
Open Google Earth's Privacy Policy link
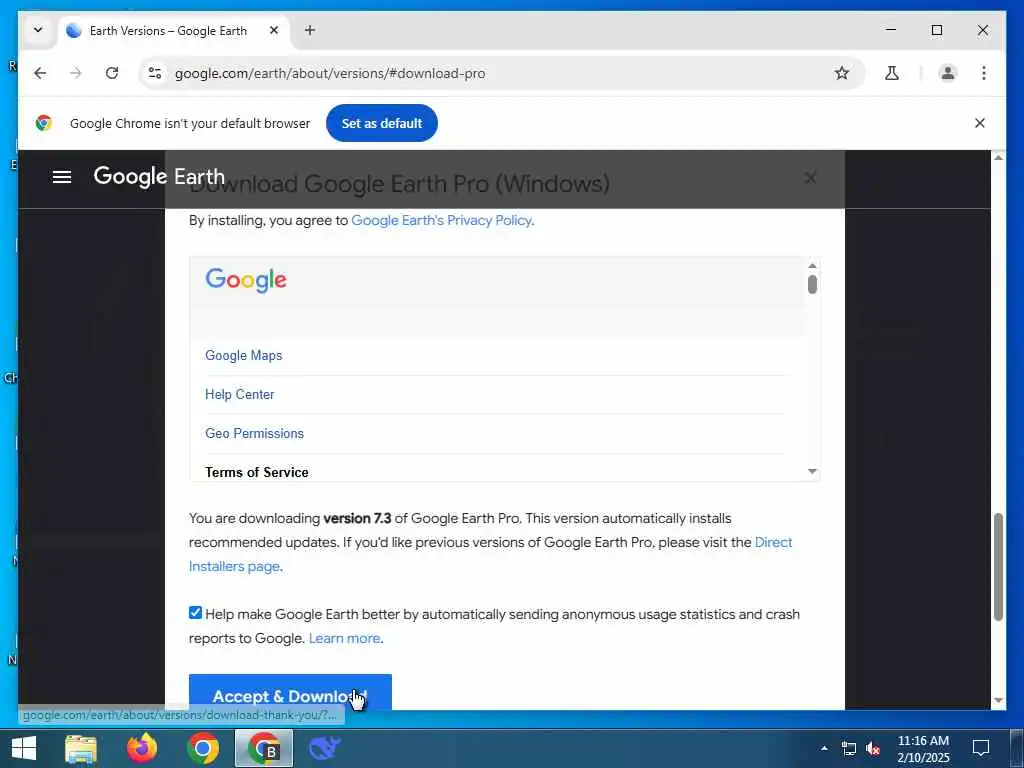coord(441,221)
